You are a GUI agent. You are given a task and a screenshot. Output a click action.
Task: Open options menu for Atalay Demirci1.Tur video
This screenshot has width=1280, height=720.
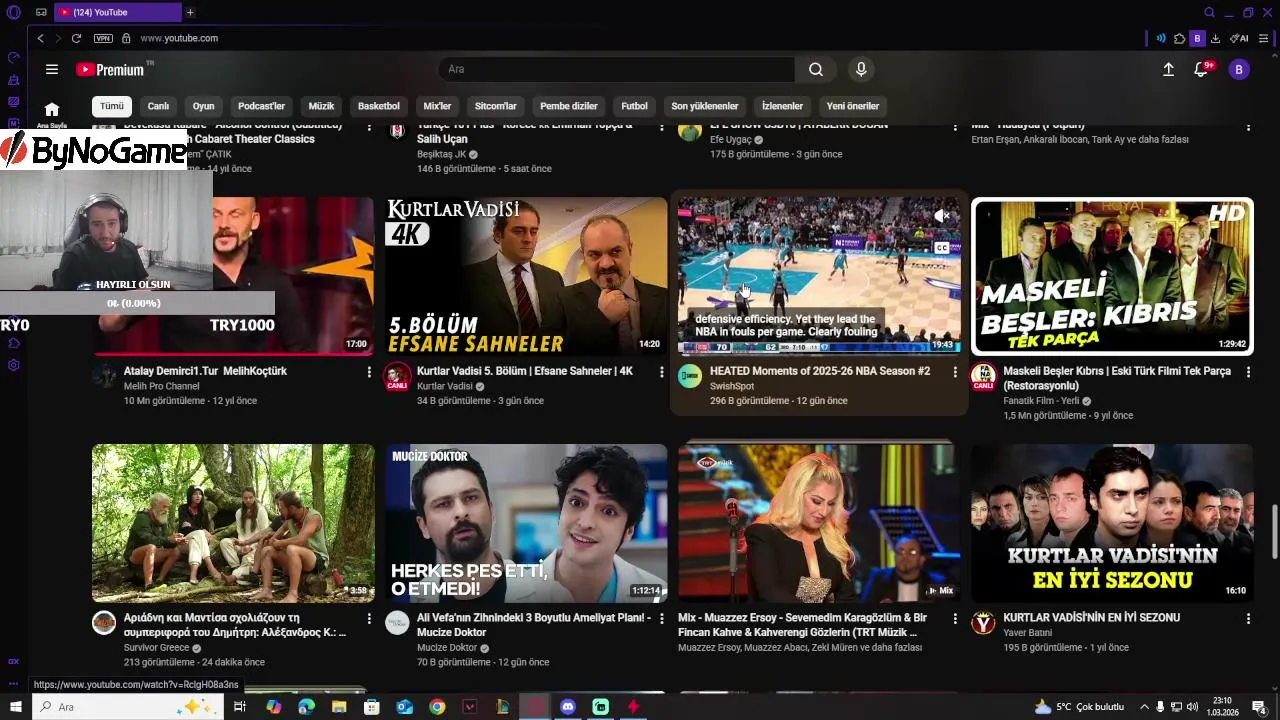pyautogui.click(x=369, y=372)
